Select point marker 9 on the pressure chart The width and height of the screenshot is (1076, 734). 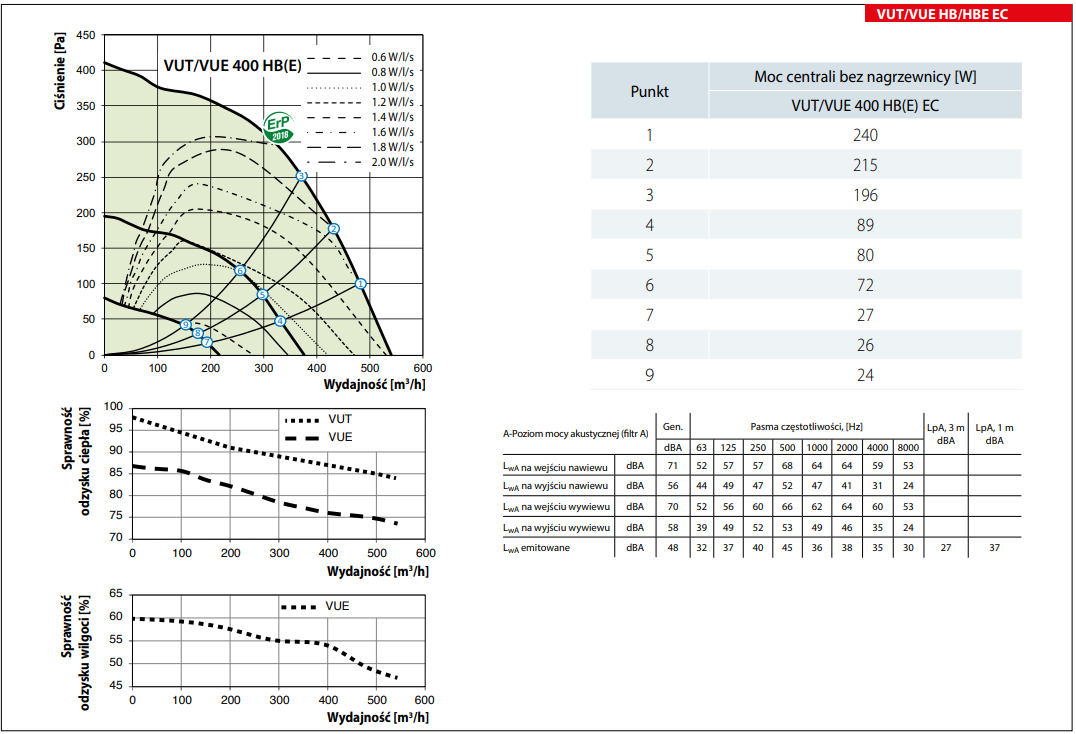tap(185, 324)
